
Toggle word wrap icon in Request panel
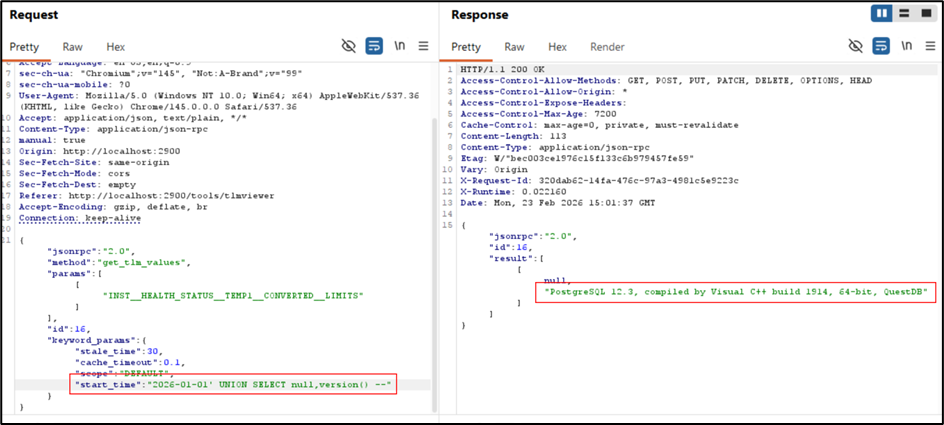374,46
